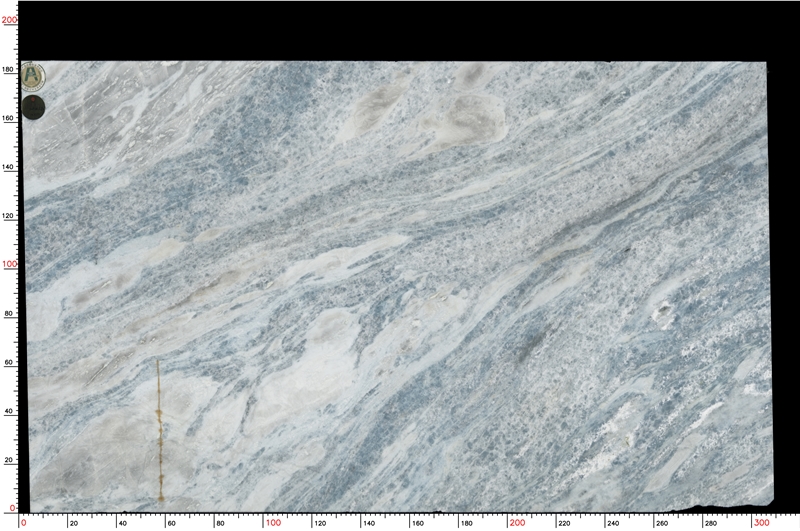Viewport: 800px width, 531px height.
Task: Select the '240' mark on the bottom ruler
Action: coord(613,523)
